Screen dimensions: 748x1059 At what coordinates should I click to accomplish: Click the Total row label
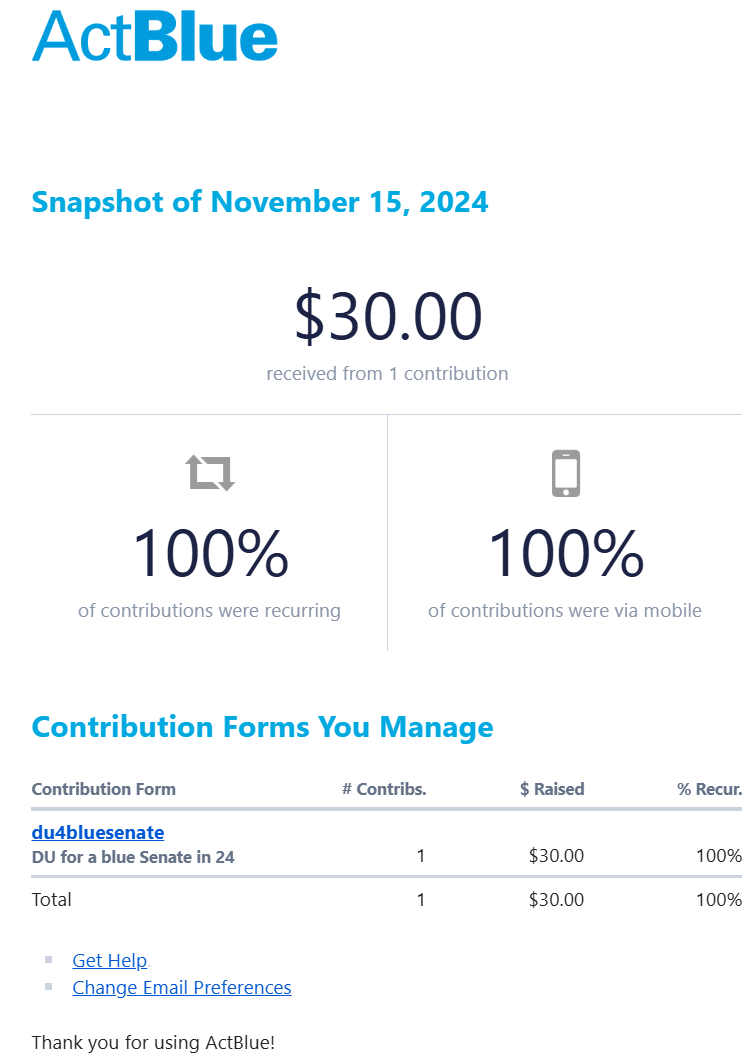pyautogui.click(x=51, y=900)
